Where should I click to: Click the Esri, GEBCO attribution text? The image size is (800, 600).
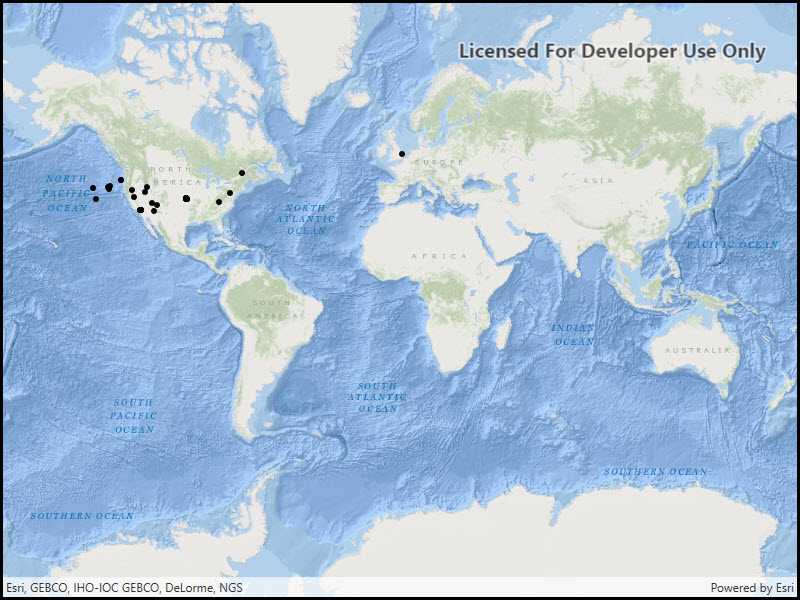[x=123, y=588]
